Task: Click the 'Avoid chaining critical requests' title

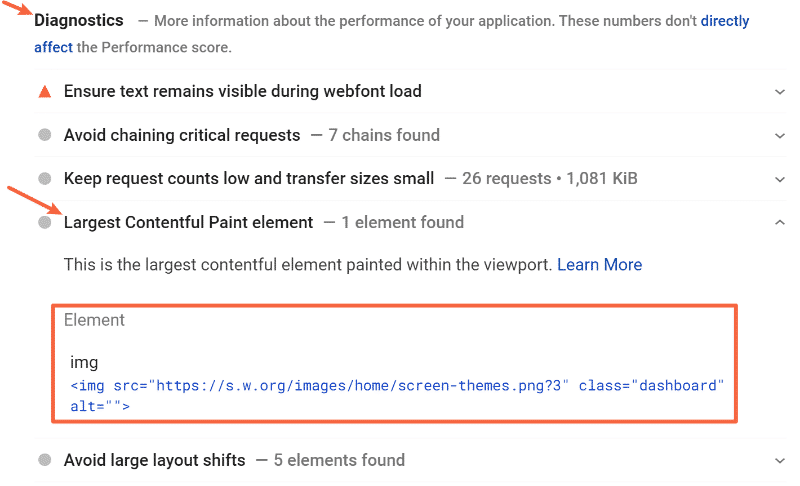Action: [x=181, y=135]
